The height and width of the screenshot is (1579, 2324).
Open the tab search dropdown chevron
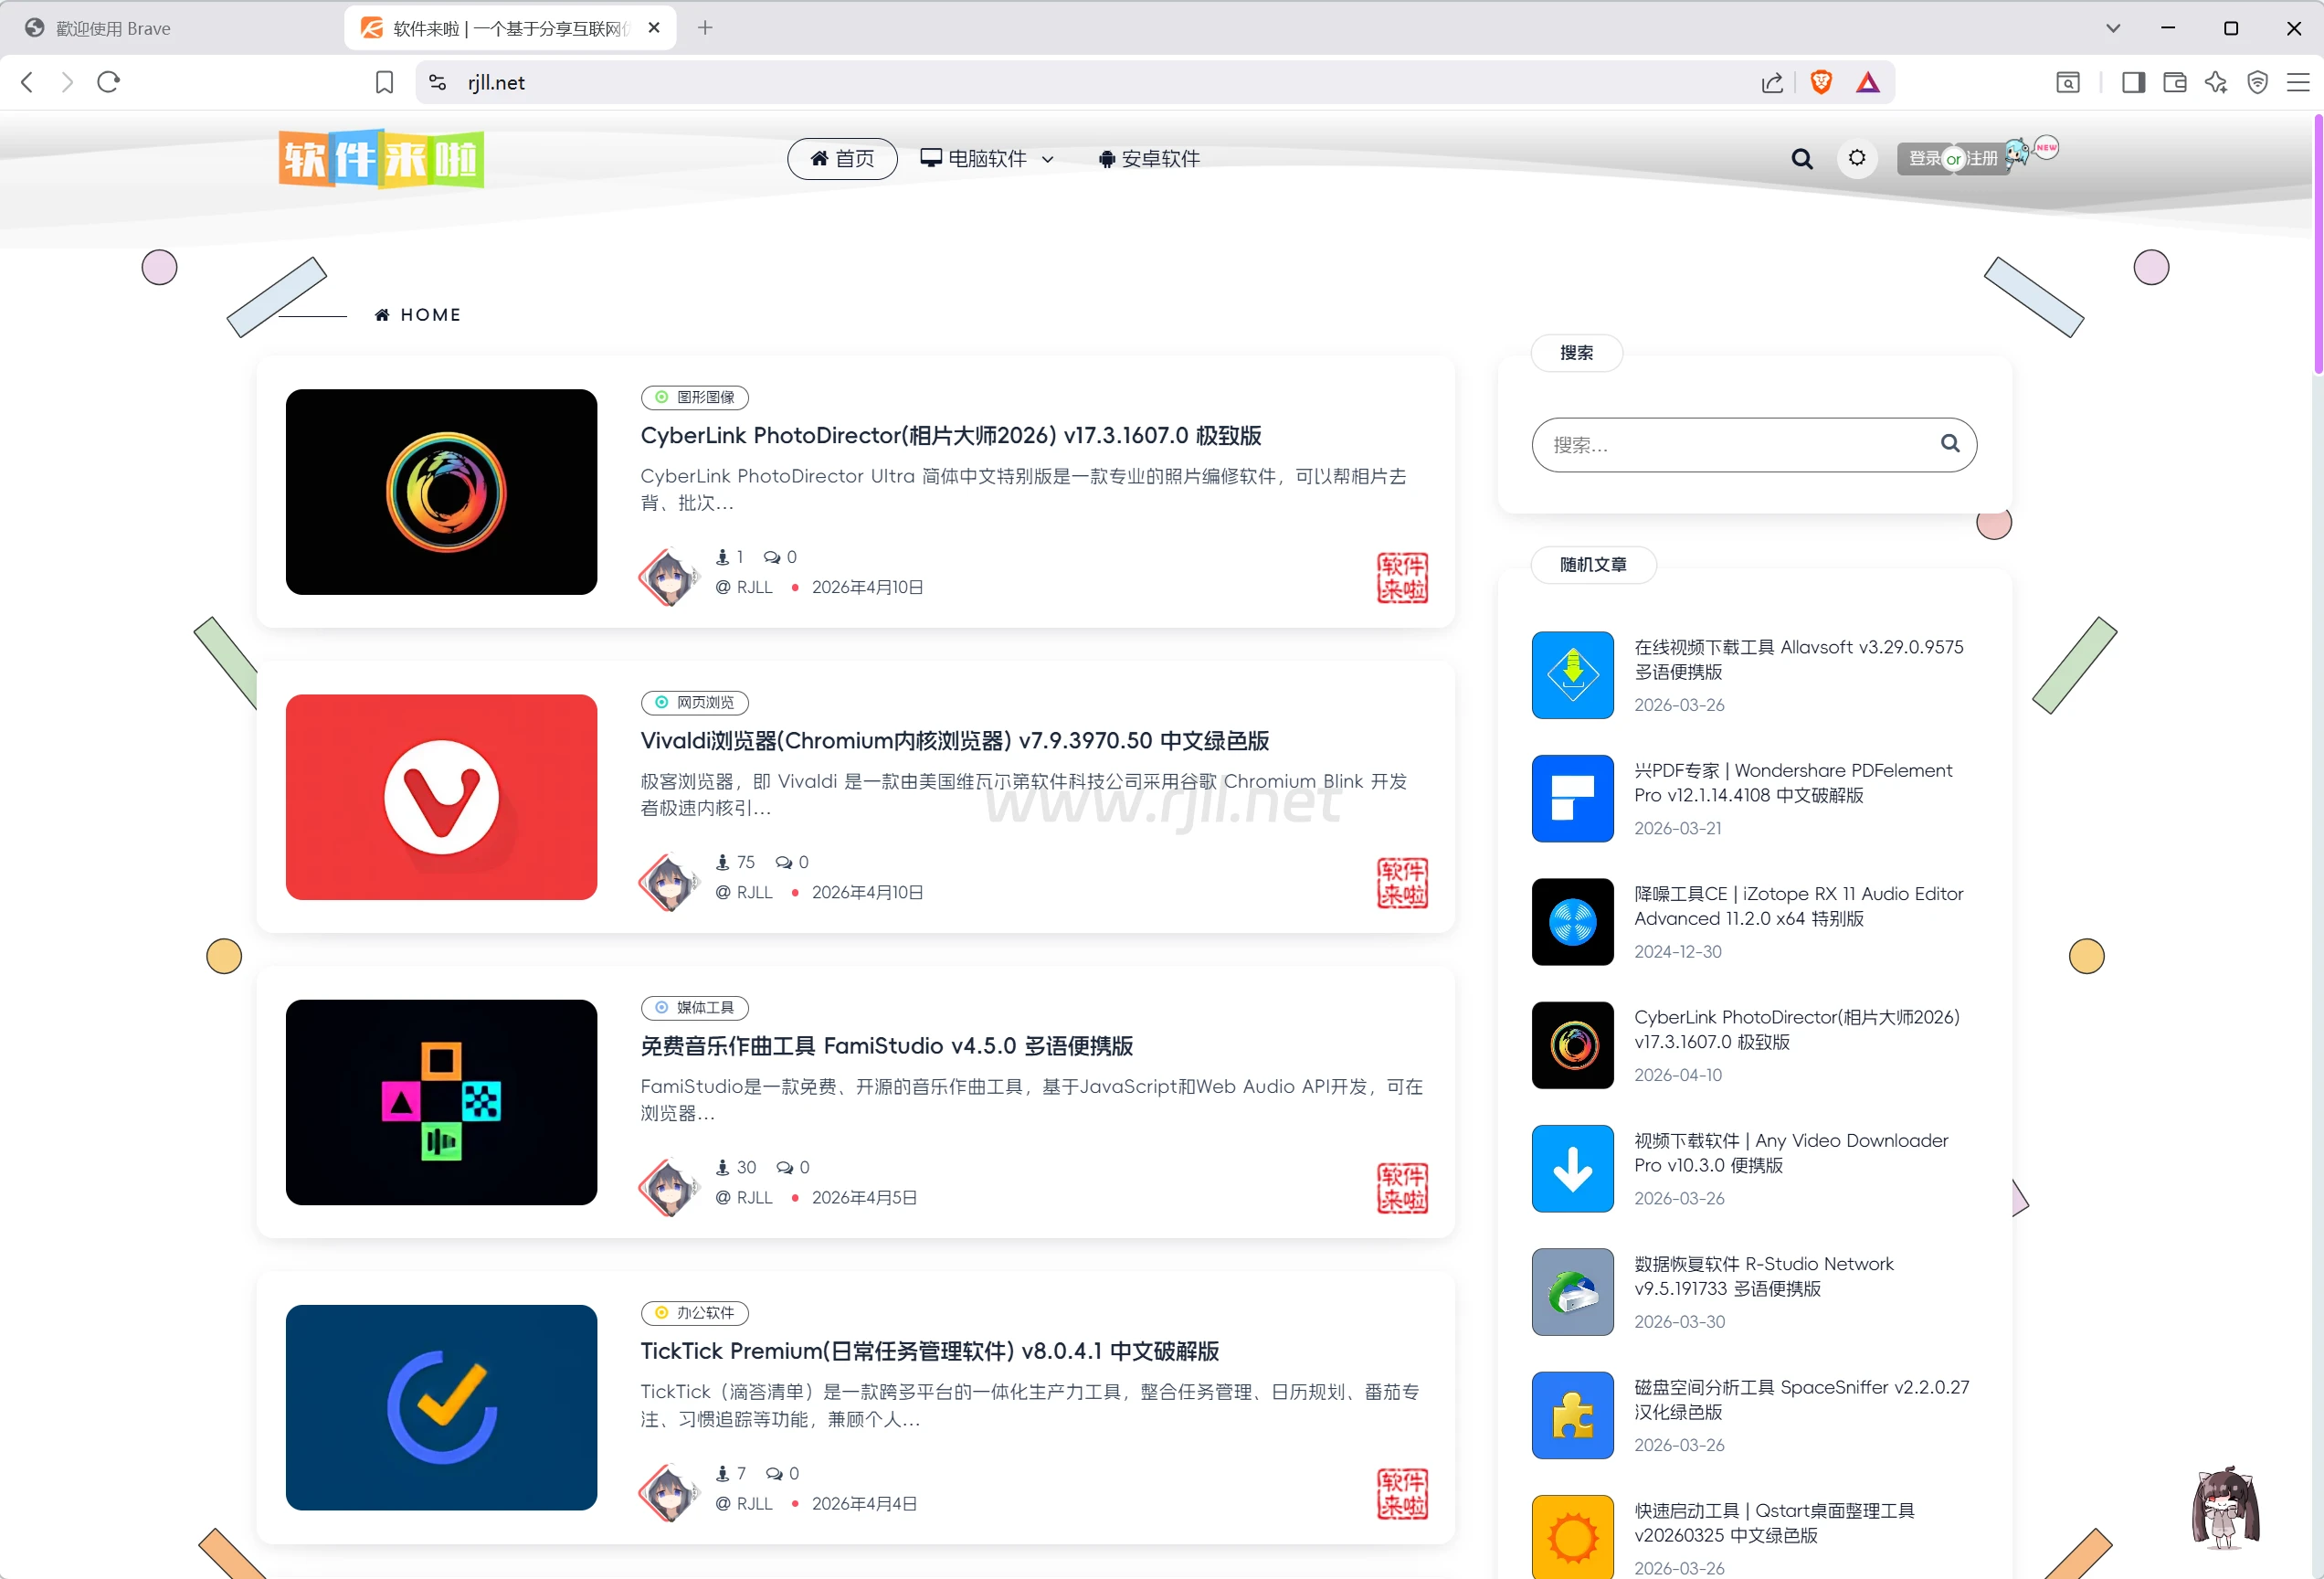(2113, 28)
